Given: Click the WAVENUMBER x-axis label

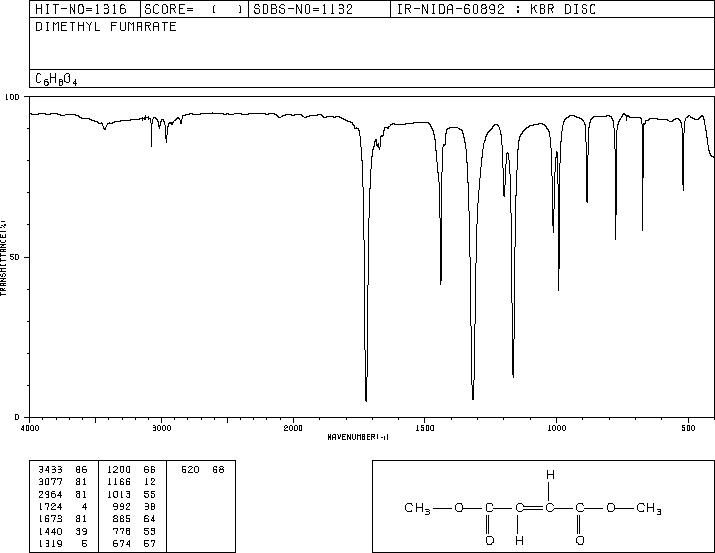Looking at the screenshot, I should (358, 437).
